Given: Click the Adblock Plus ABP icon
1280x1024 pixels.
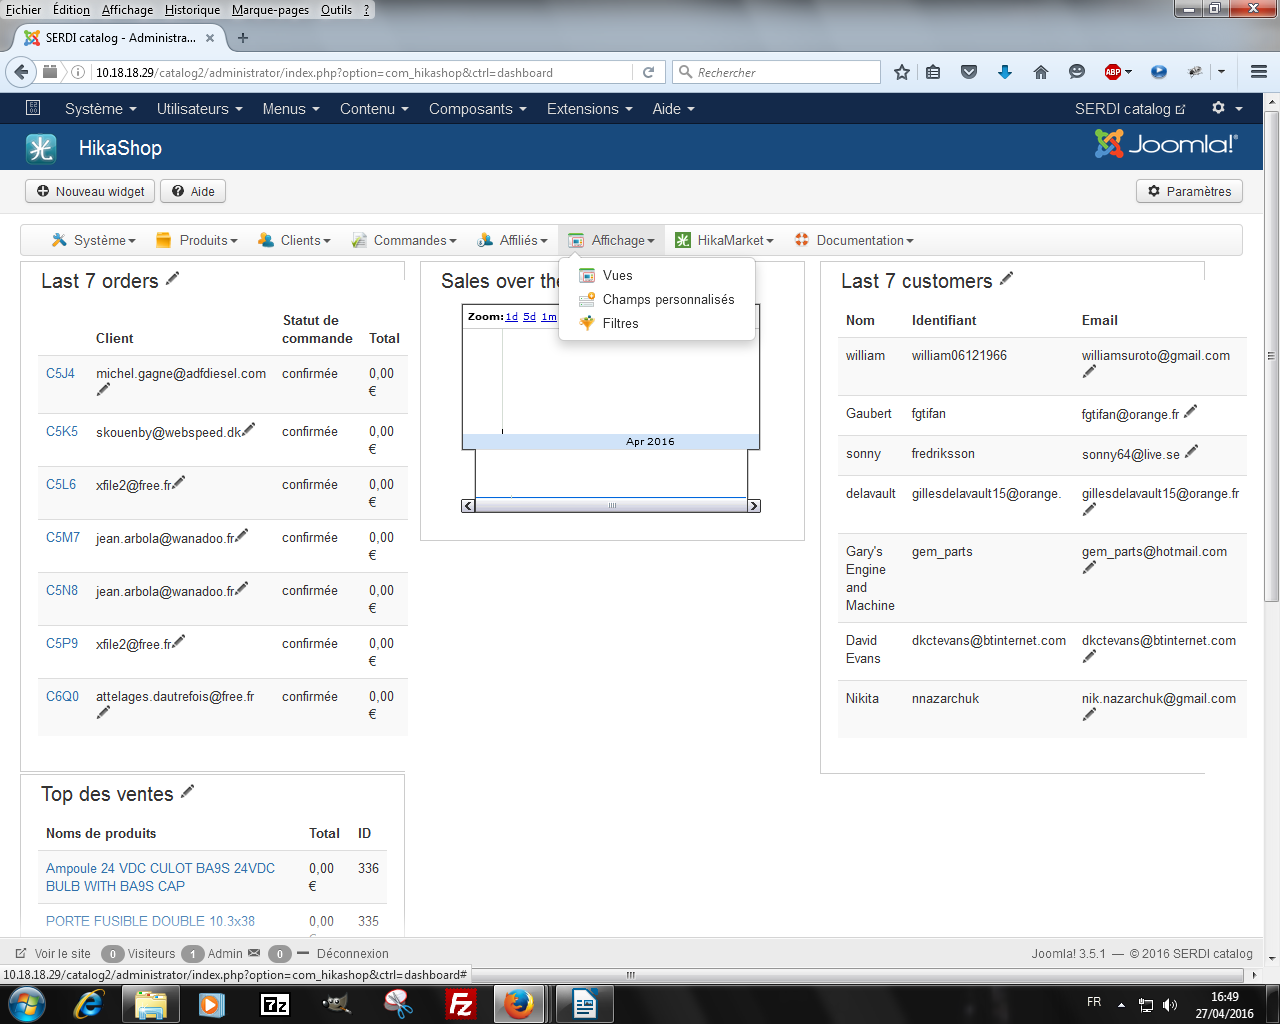Looking at the screenshot, I should pos(1113,72).
